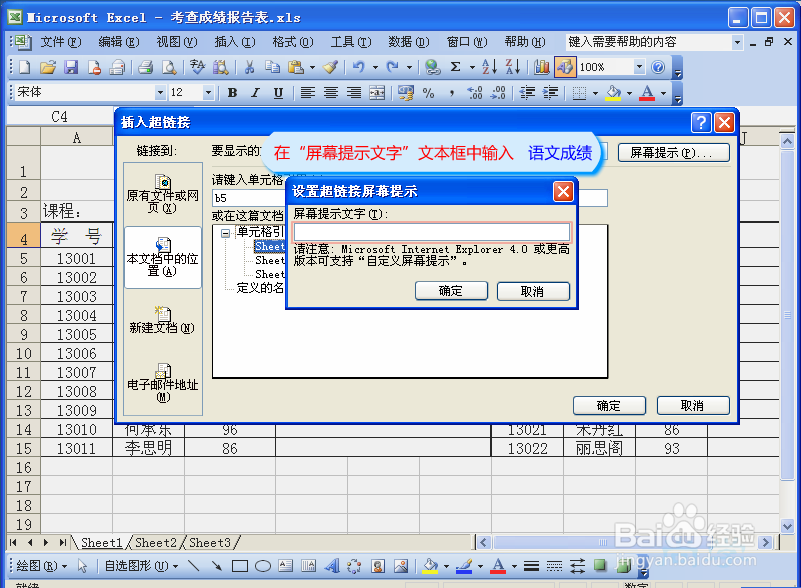Switch to the Sheet2 tab

(156, 543)
